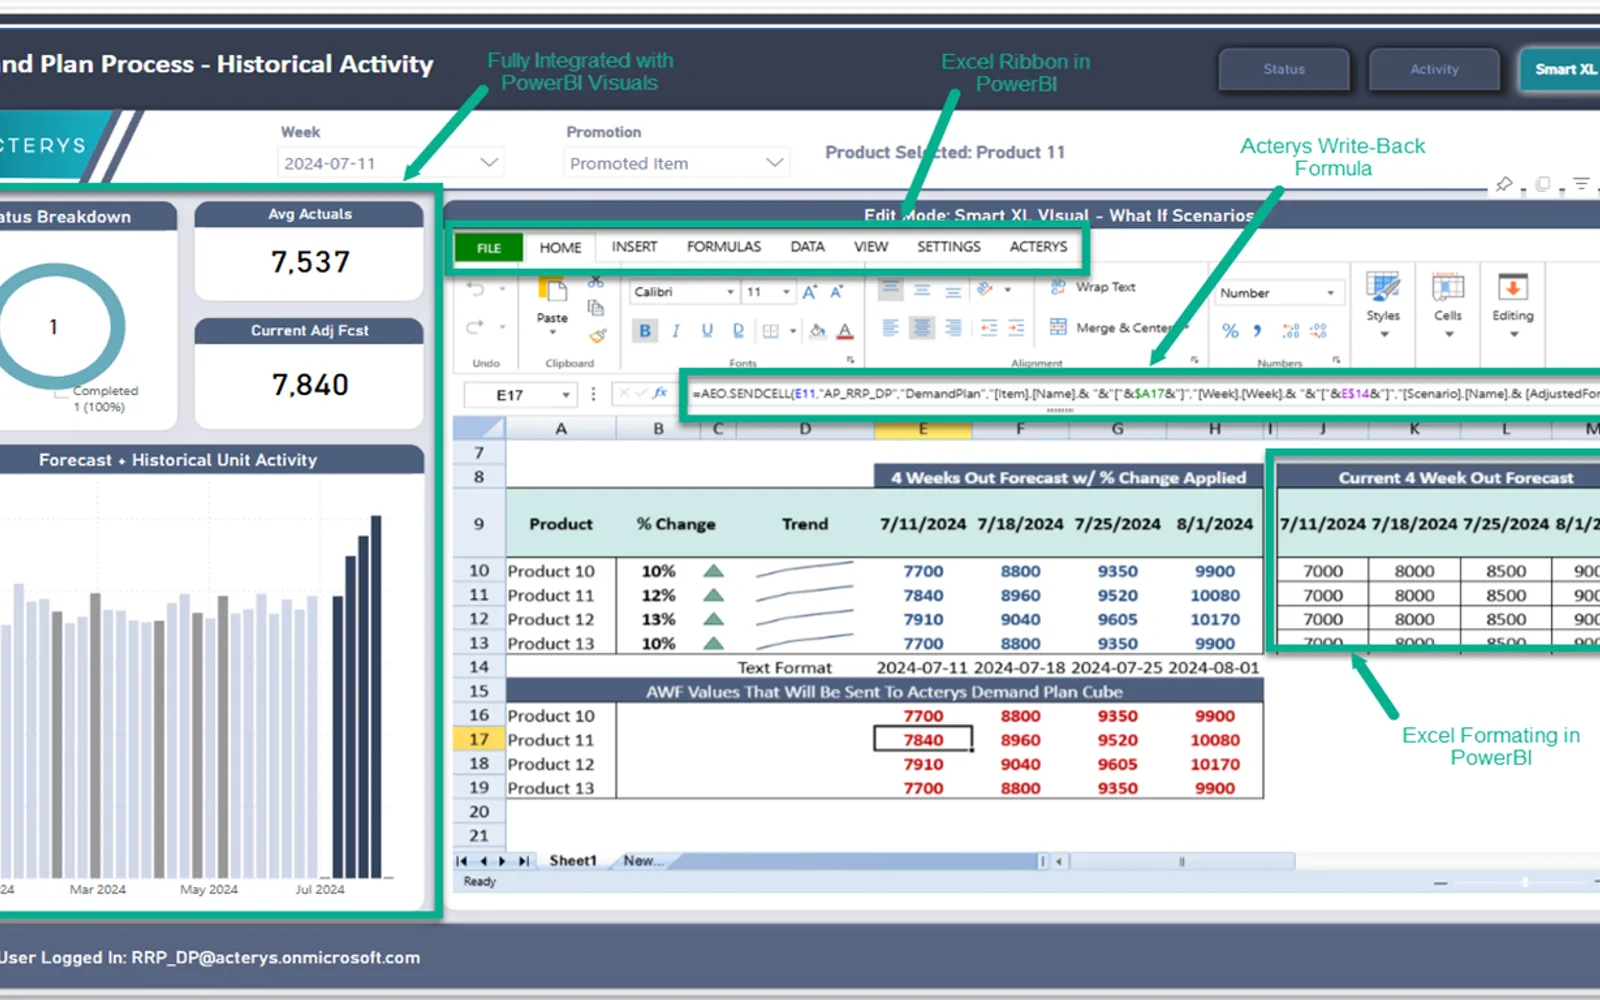Pin the visual with the pin icon
Viewport: 1600px width, 1000px height.
point(1504,184)
